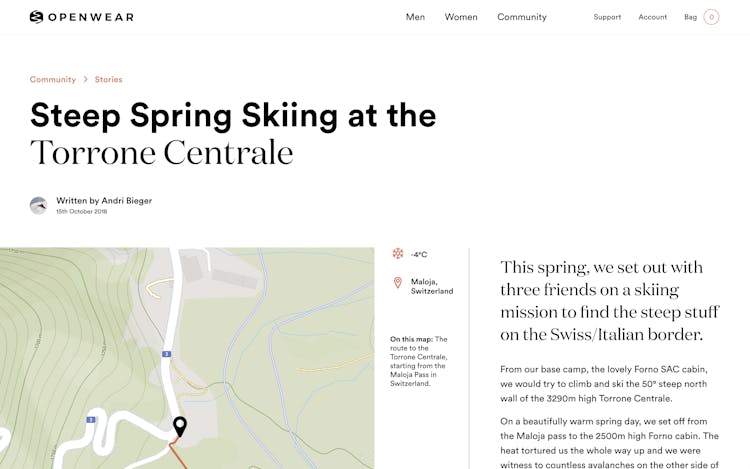
Task: Go to Stories breadcrumb link
Action: pos(109,79)
